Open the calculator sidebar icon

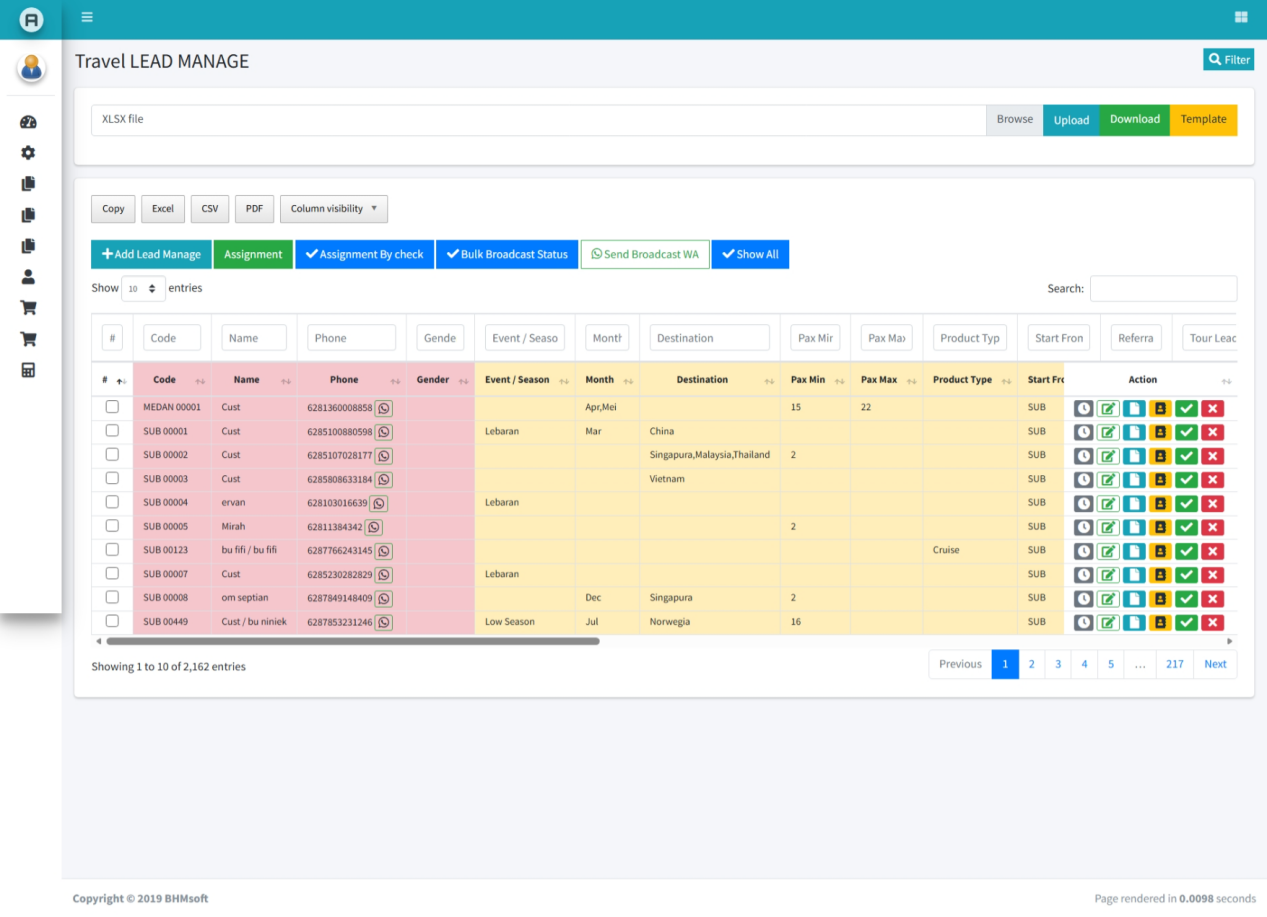click(x=28, y=370)
